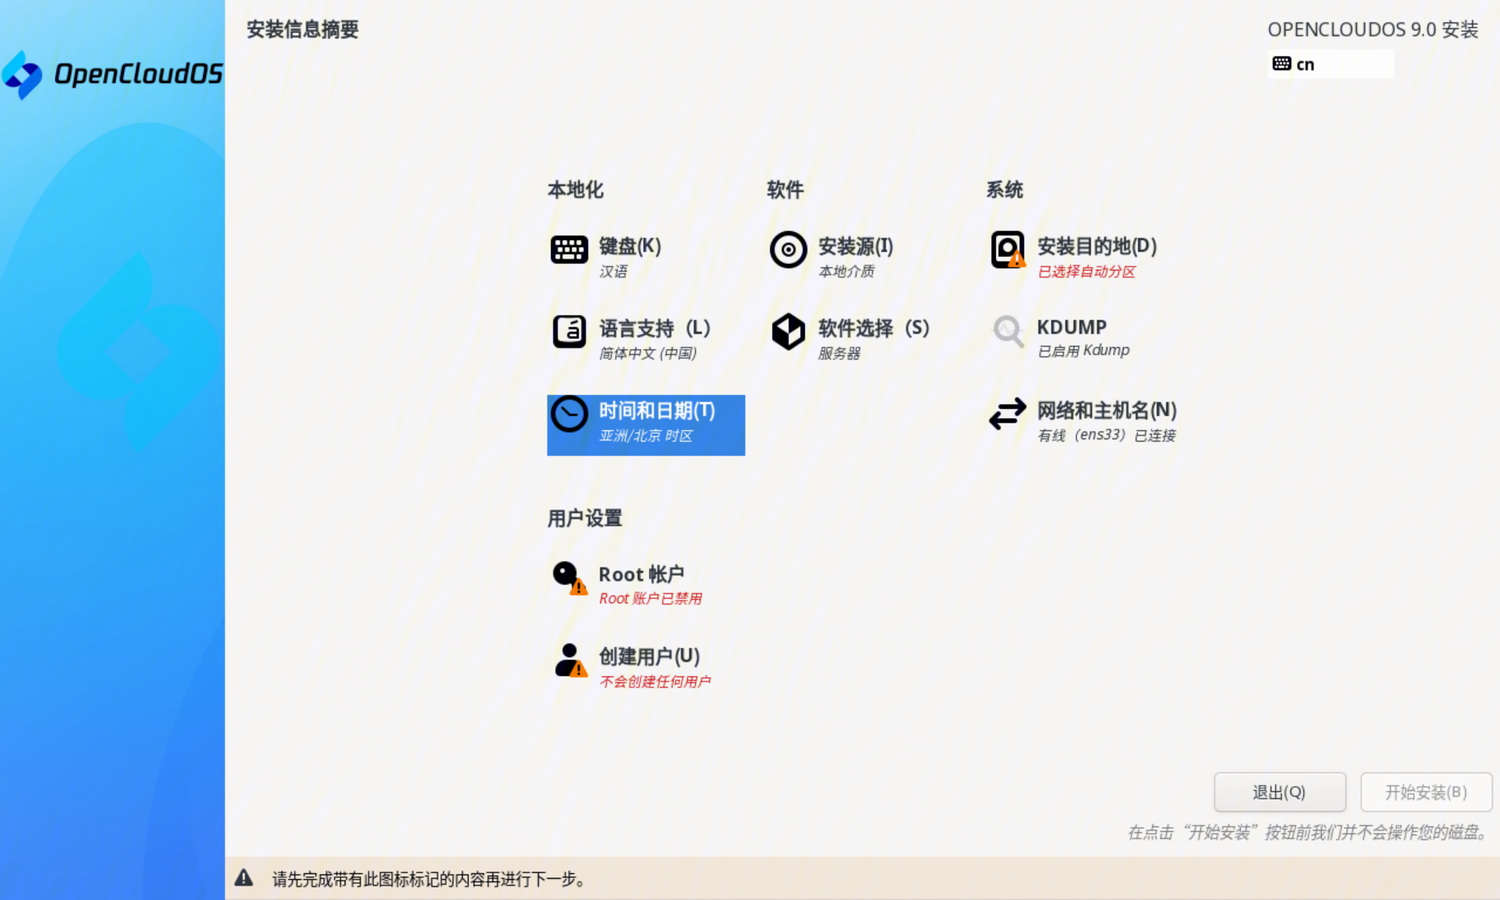Click the installation source (安装源) disc icon
The height and width of the screenshot is (900, 1500).
tap(788, 249)
